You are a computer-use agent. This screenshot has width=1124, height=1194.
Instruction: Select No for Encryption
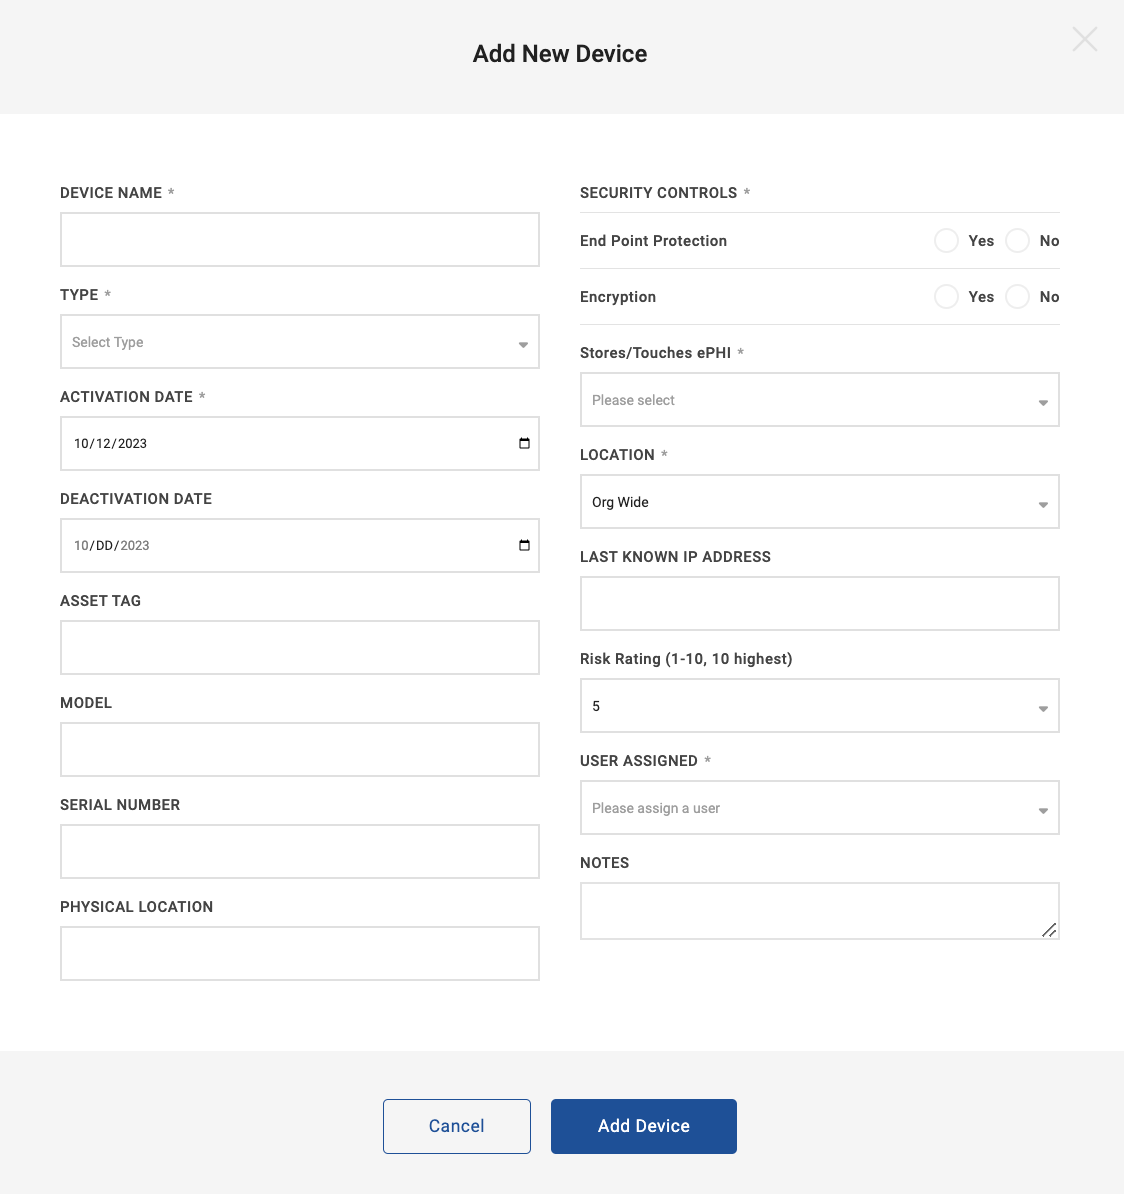click(1017, 297)
